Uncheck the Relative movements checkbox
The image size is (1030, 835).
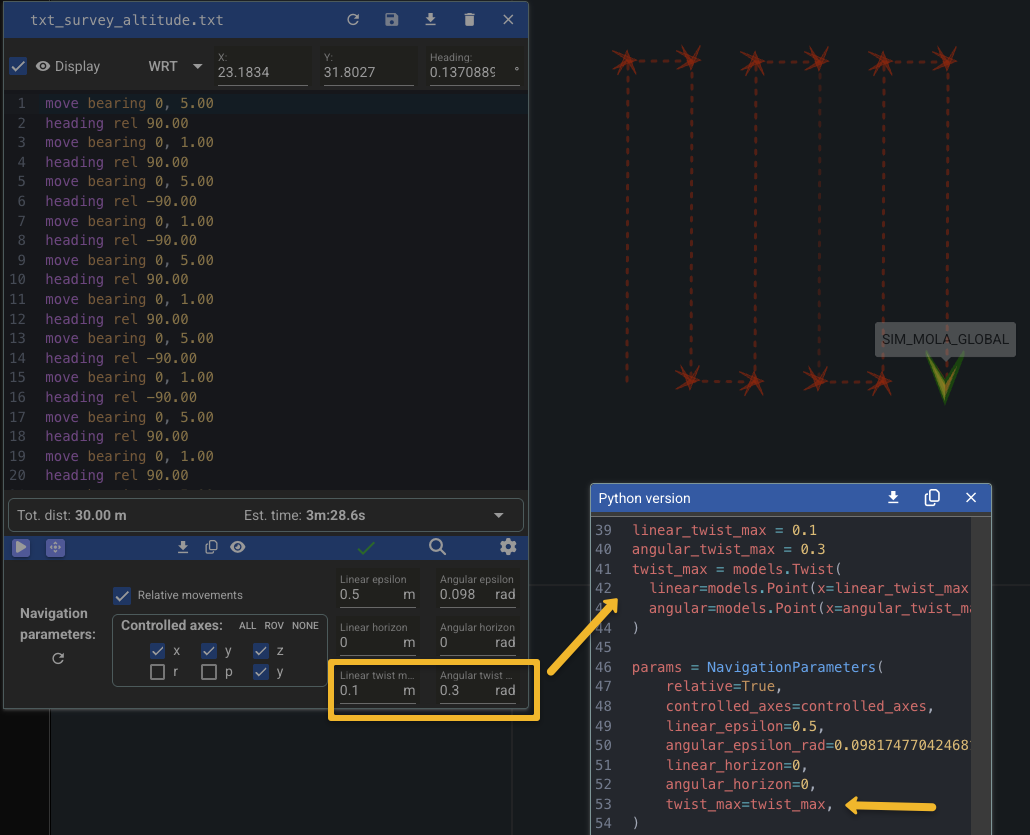[x=122, y=595]
